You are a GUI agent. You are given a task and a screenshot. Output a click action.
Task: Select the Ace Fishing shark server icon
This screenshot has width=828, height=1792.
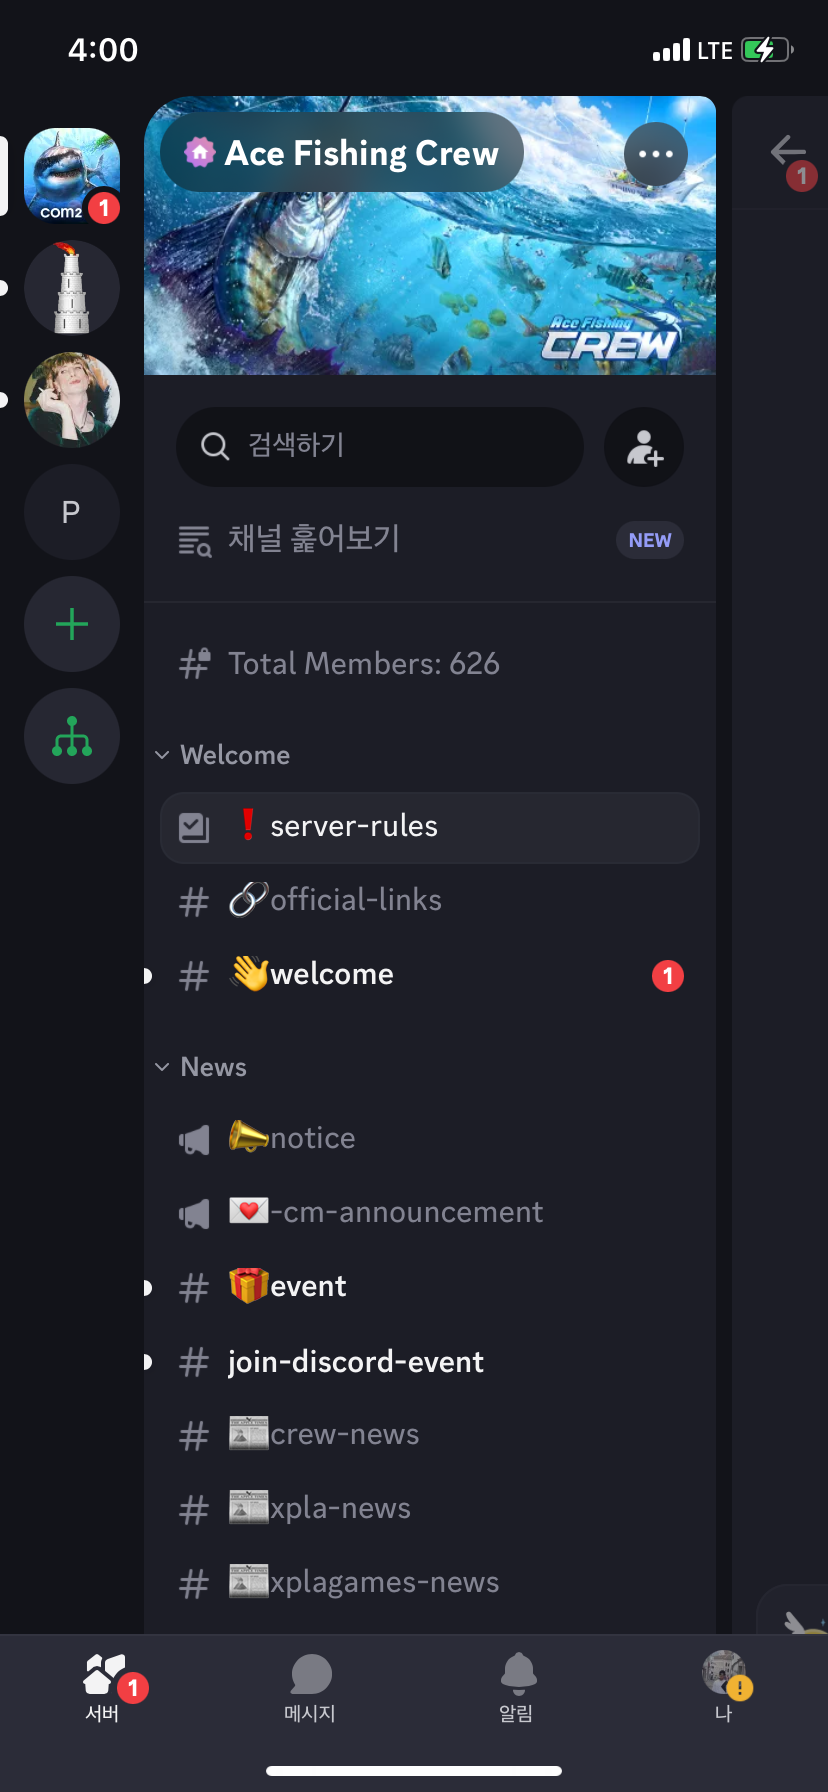point(72,175)
